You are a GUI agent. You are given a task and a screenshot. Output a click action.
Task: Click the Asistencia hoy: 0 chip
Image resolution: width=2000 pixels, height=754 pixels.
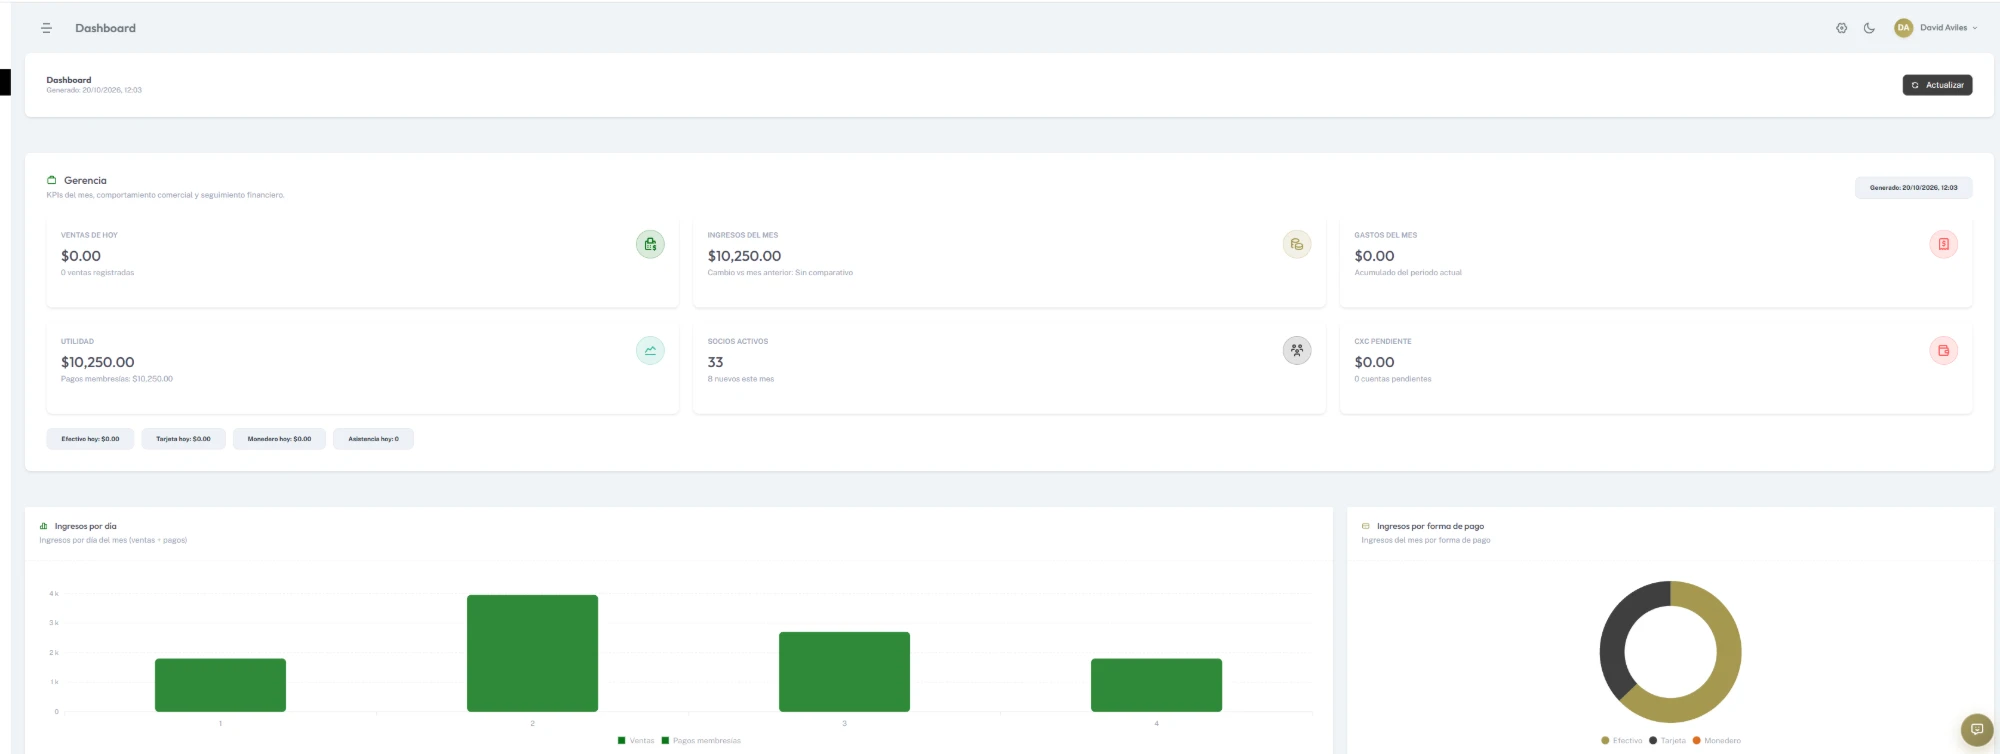(373, 439)
